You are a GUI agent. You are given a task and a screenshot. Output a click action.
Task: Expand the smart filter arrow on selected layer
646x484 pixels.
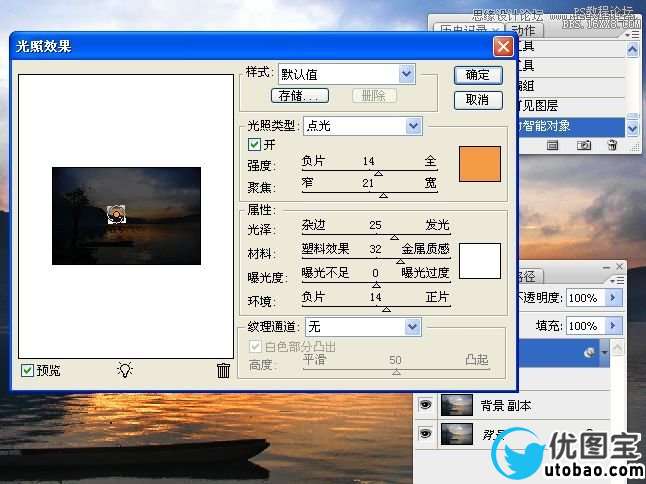click(604, 353)
